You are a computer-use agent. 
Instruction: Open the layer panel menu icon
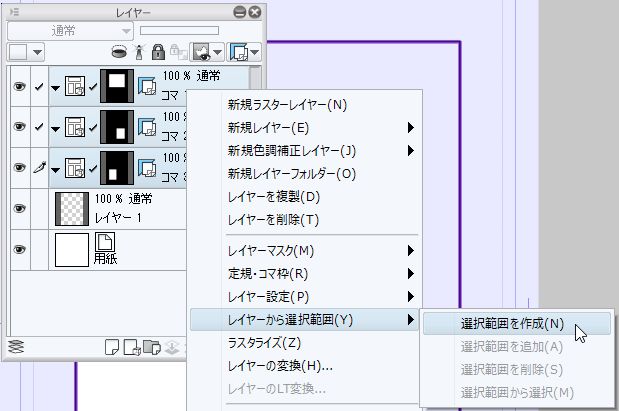tap(14, 12)
